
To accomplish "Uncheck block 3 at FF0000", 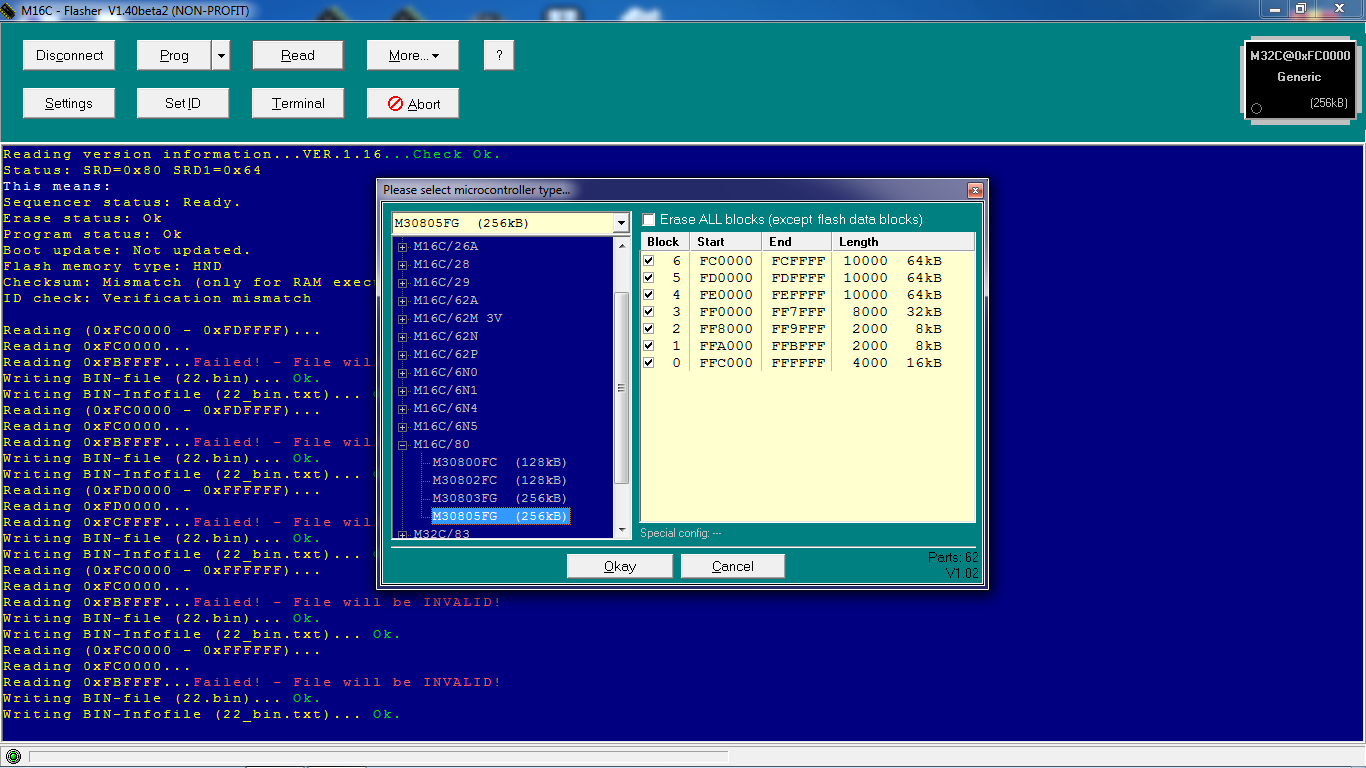I will point(649,312).
